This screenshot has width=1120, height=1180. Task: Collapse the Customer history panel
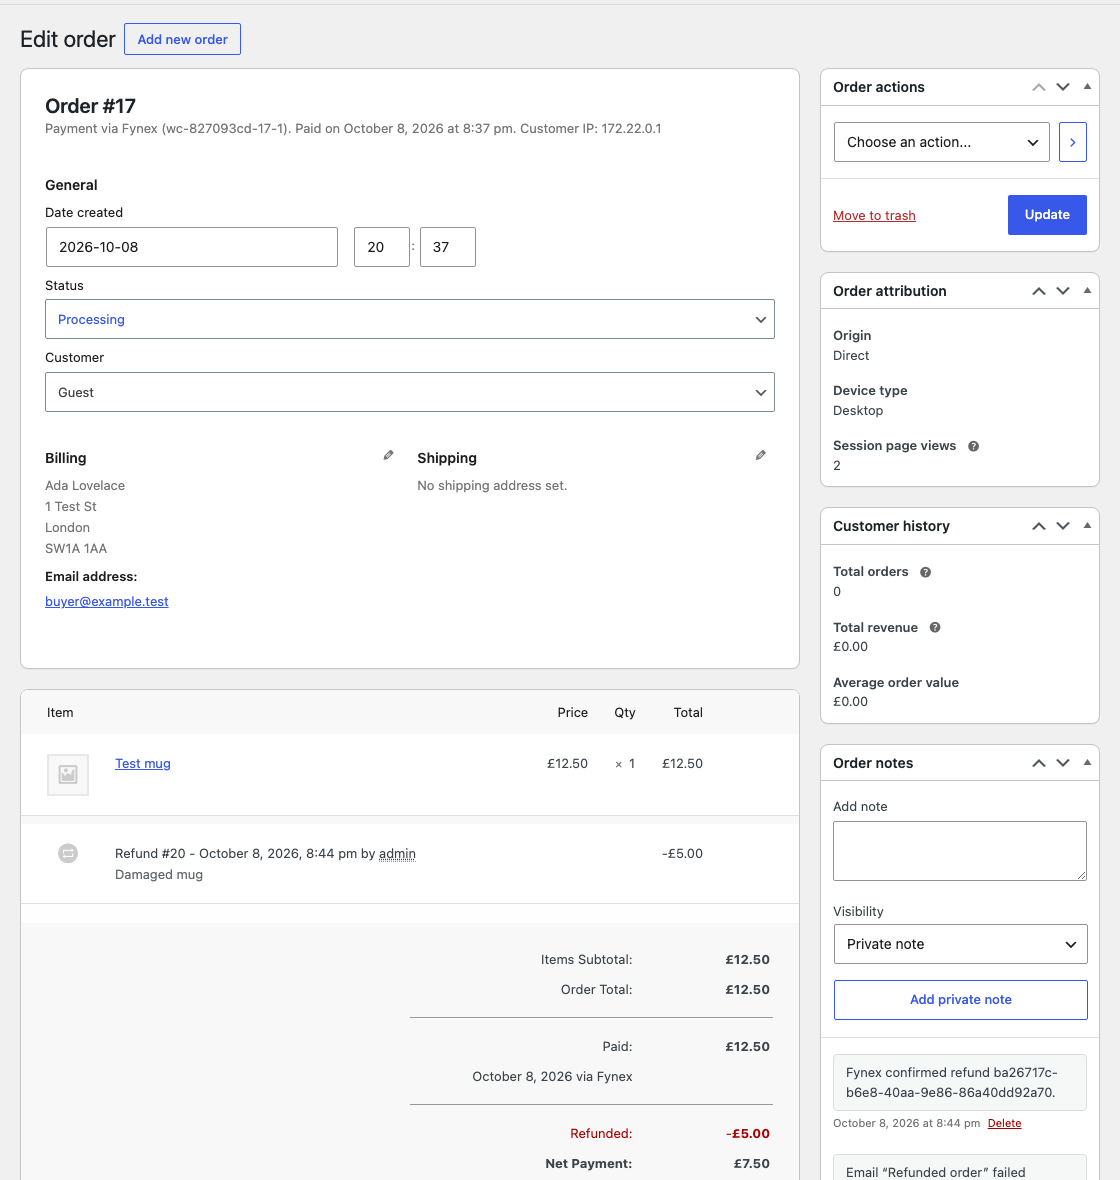click(x=1087, y=526)
